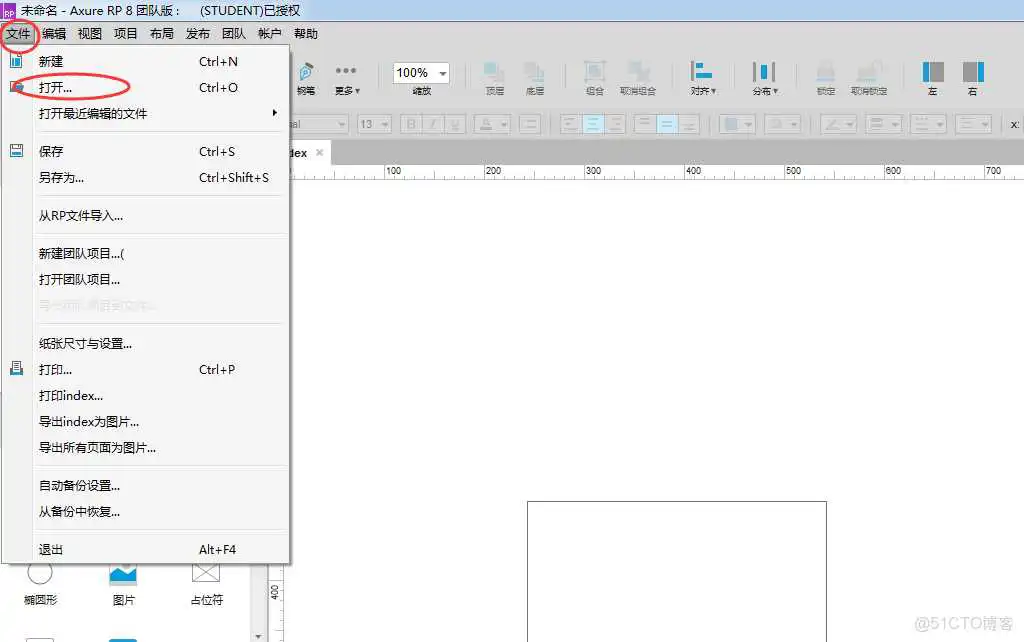Select the Pen (钢笔) tool
Screen dimensions: 1024x642
(x=305, y=74)
